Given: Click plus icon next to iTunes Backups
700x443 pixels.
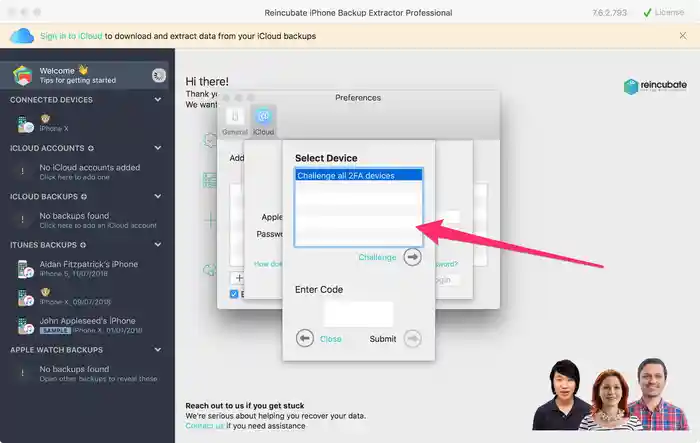Looking at the screenshot, I should click(x=83, y=245).
